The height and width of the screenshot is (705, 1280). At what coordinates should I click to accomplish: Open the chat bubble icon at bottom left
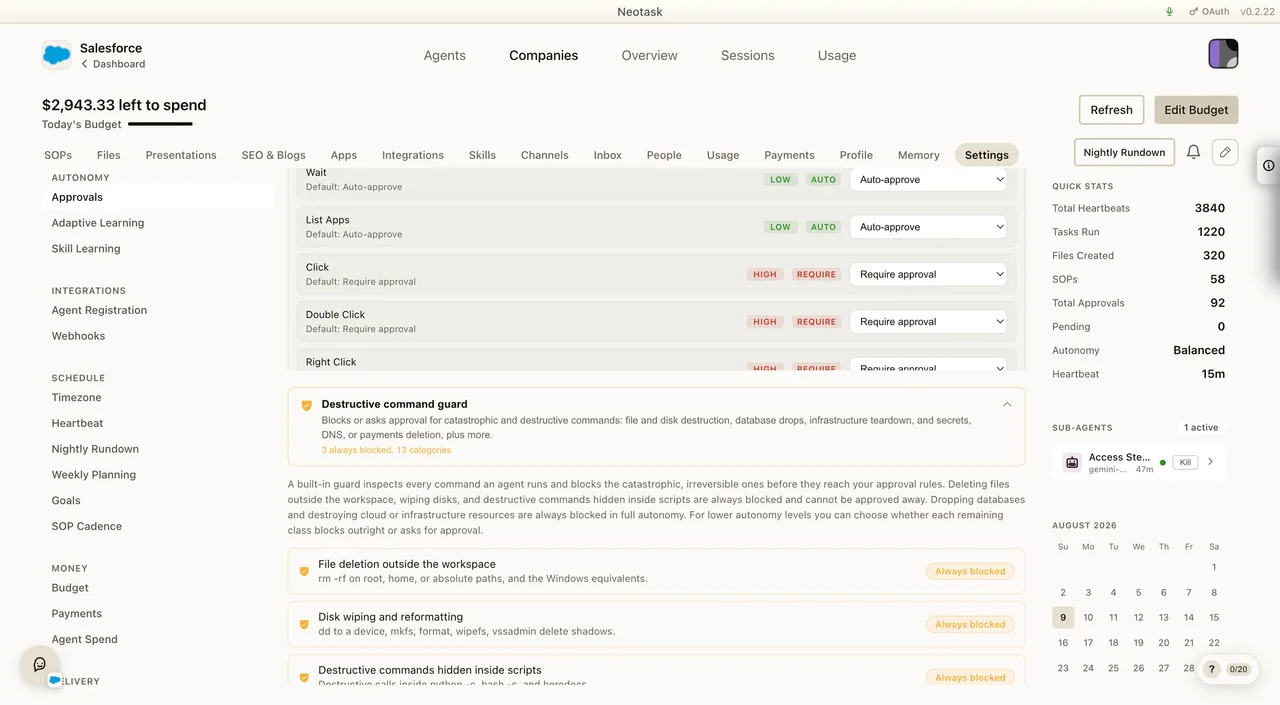pos(40,664)
